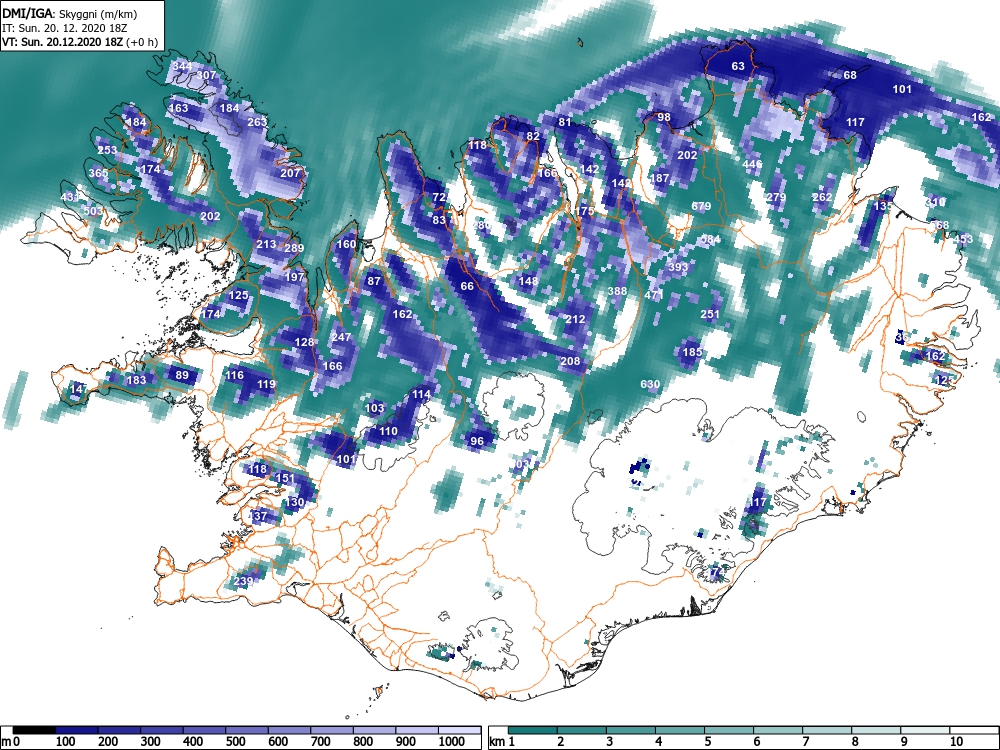The width and height of the screenshot is (1000, 750).
Task: Select the '446' map value
Action: 753,164
